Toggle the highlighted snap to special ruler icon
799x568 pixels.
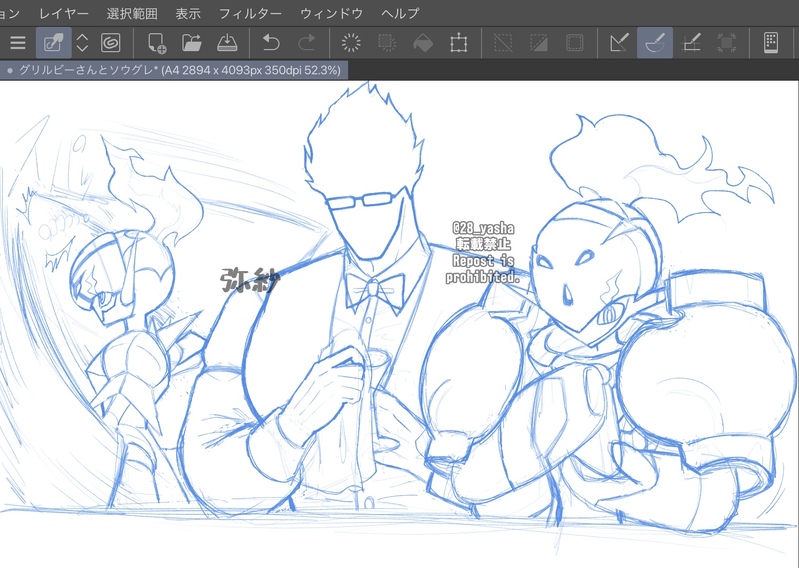coord(655,43)
